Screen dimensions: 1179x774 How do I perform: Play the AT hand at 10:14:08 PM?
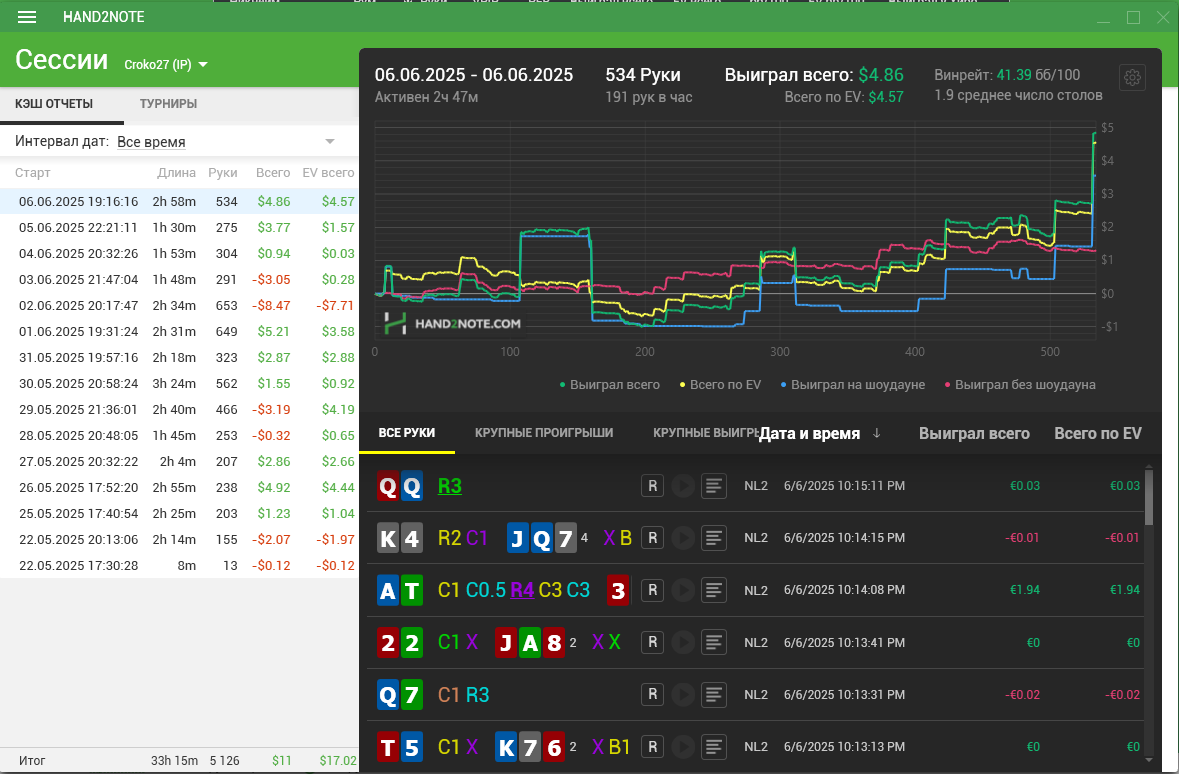pyautogui.click(x=683, y=590)
